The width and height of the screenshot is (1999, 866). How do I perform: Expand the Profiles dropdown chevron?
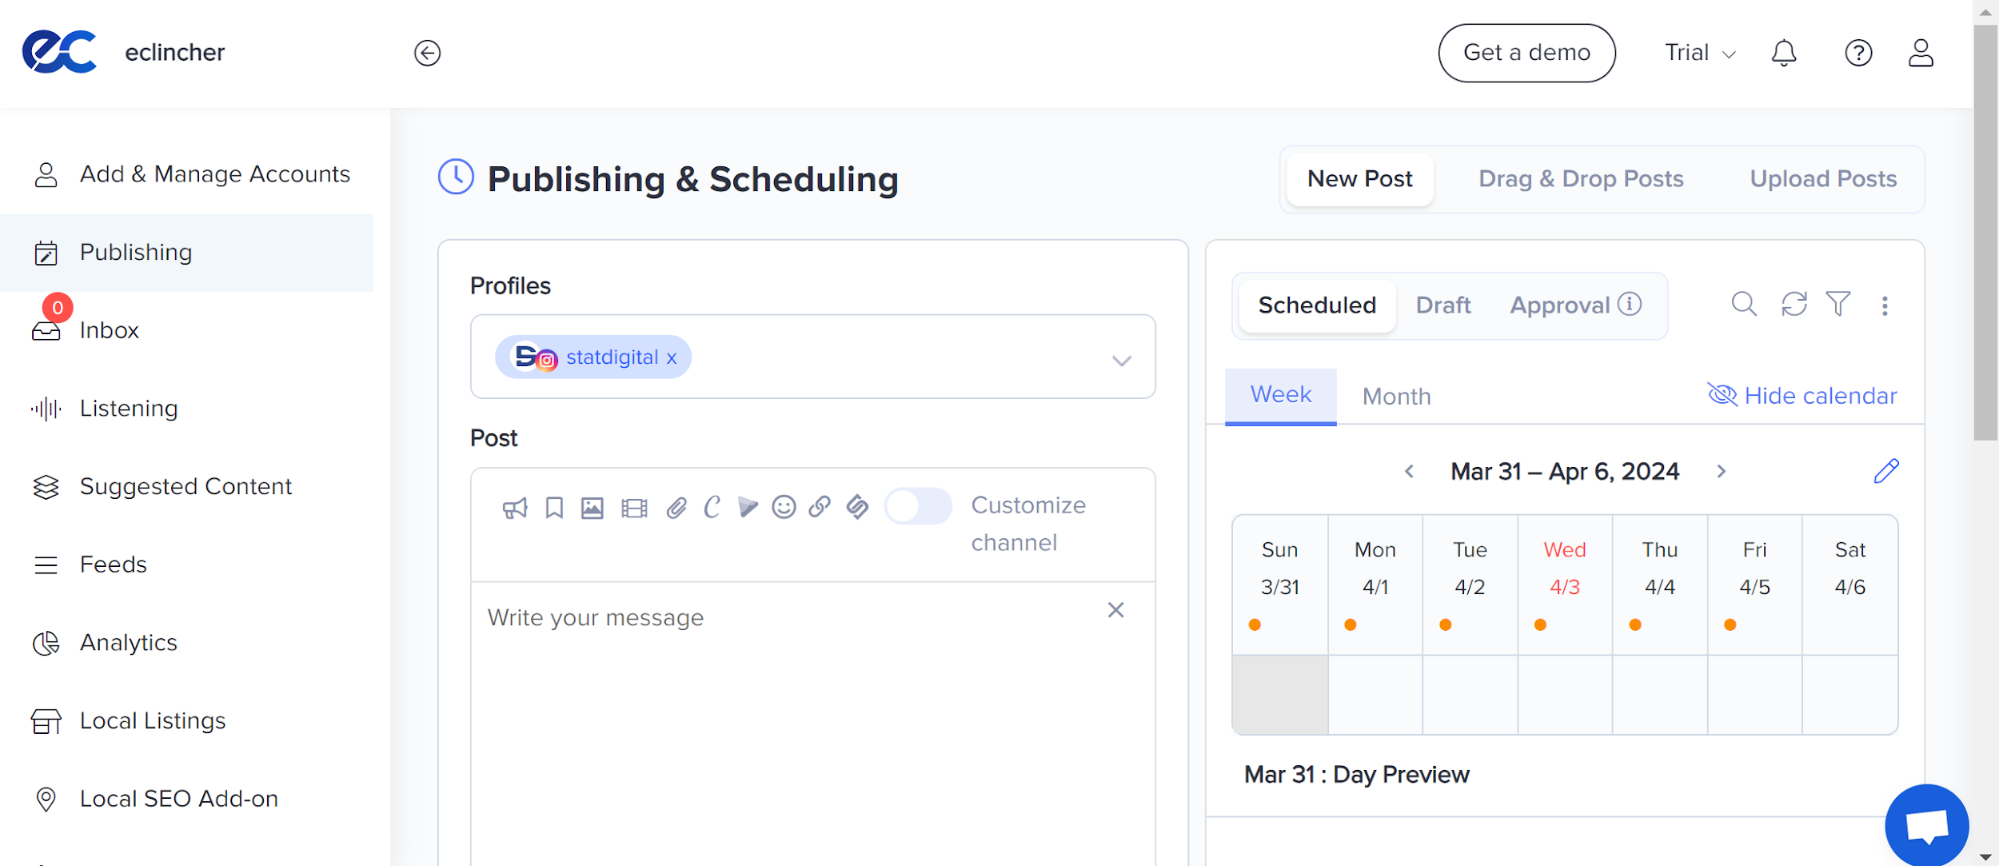pyautogui.click(x=1122, y=360)
